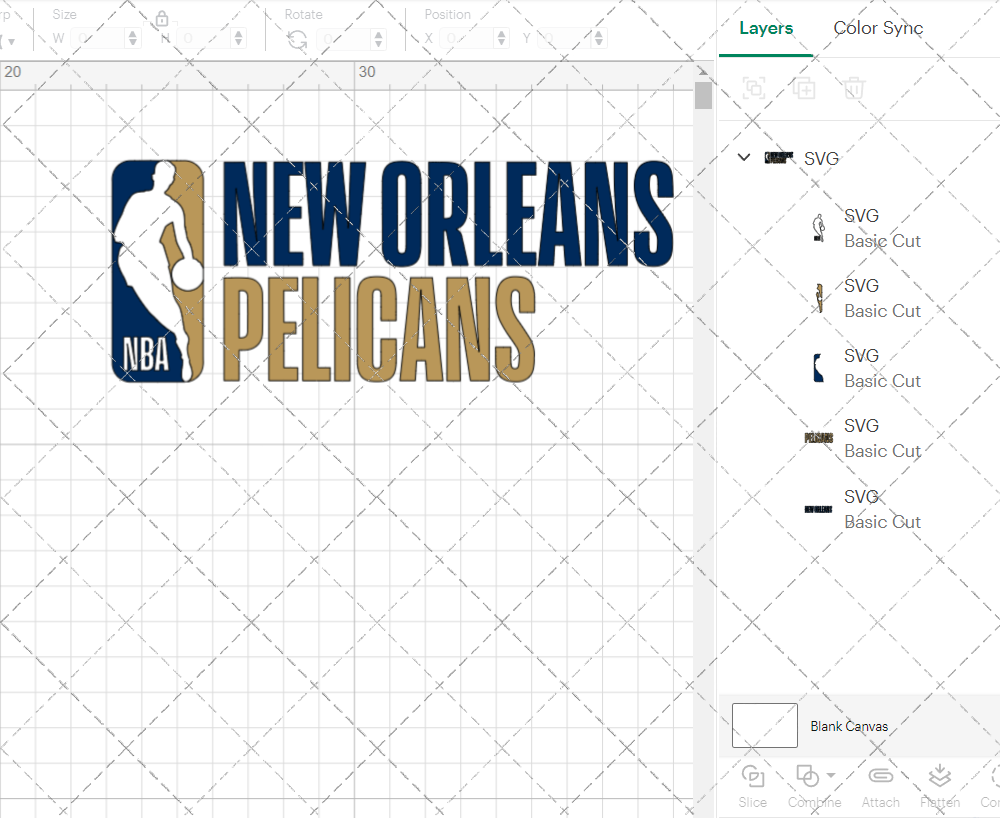
Task: Click the NEW ORLEANS text on canvas
Action: (x=448, y=214)
